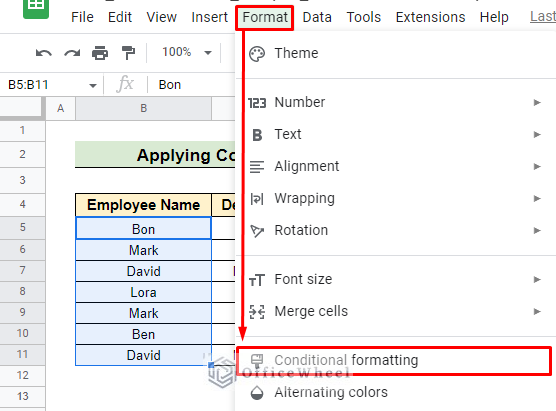Click the Mark cell in row 6
Screen dimensions: 556x411
(143, 250)
